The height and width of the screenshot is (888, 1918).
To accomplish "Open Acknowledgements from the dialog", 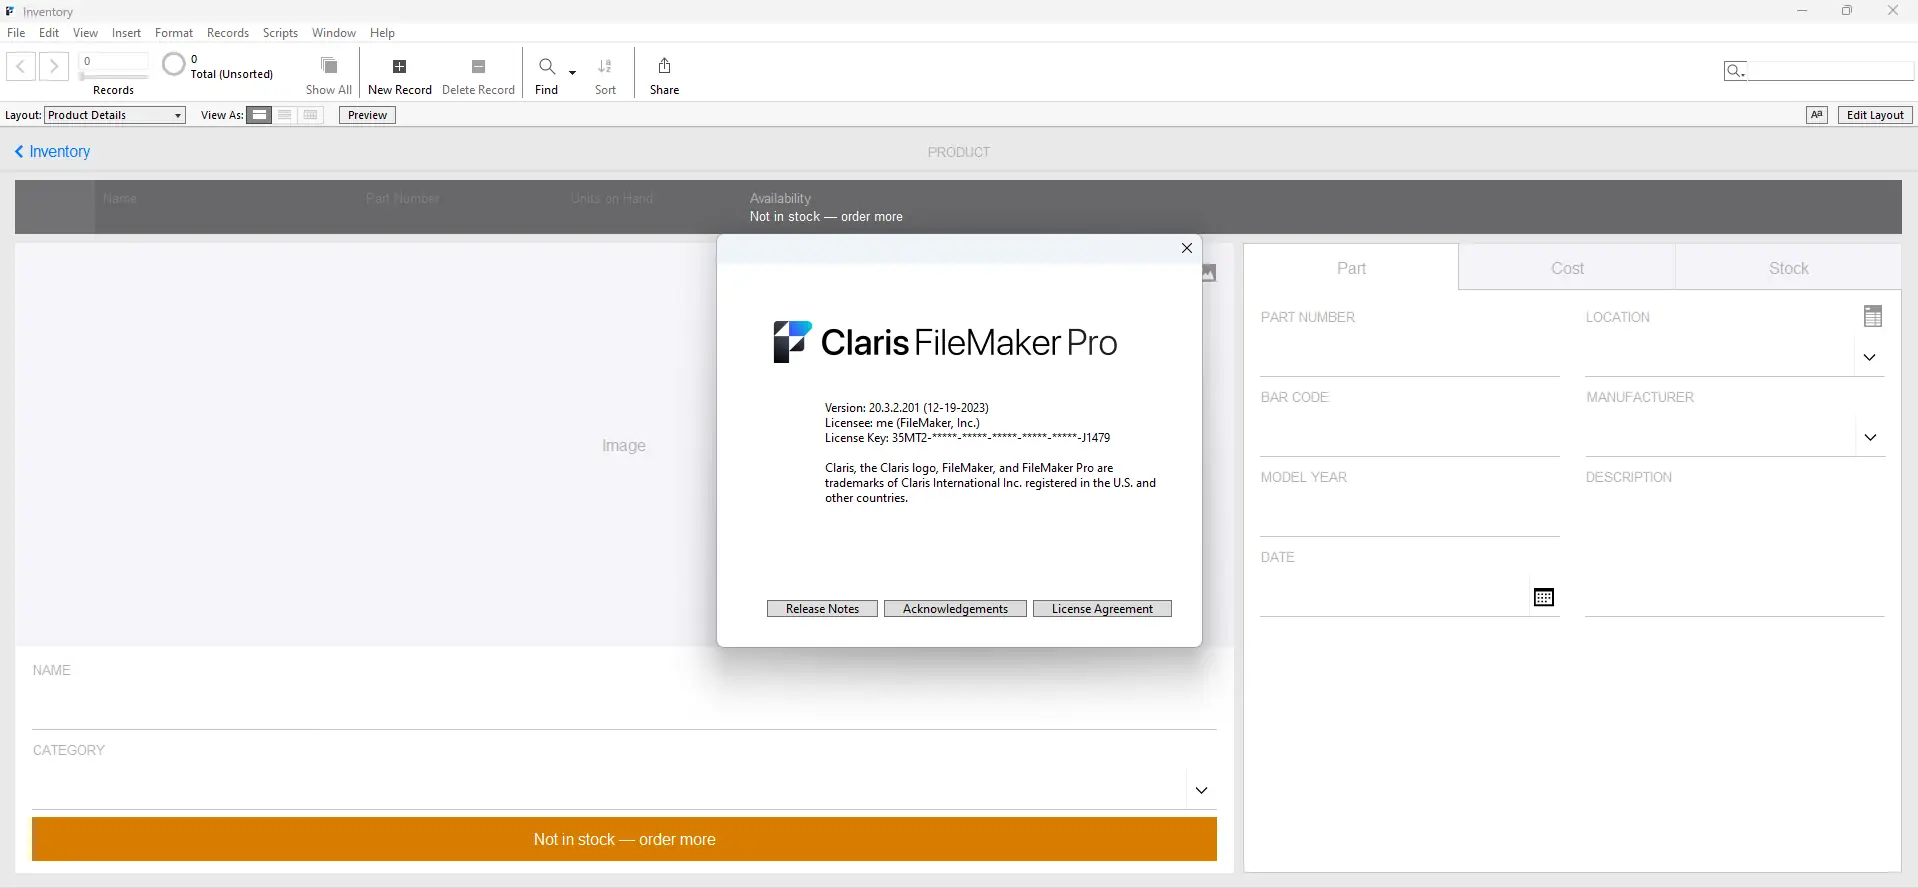I will (x=955, y=609).
